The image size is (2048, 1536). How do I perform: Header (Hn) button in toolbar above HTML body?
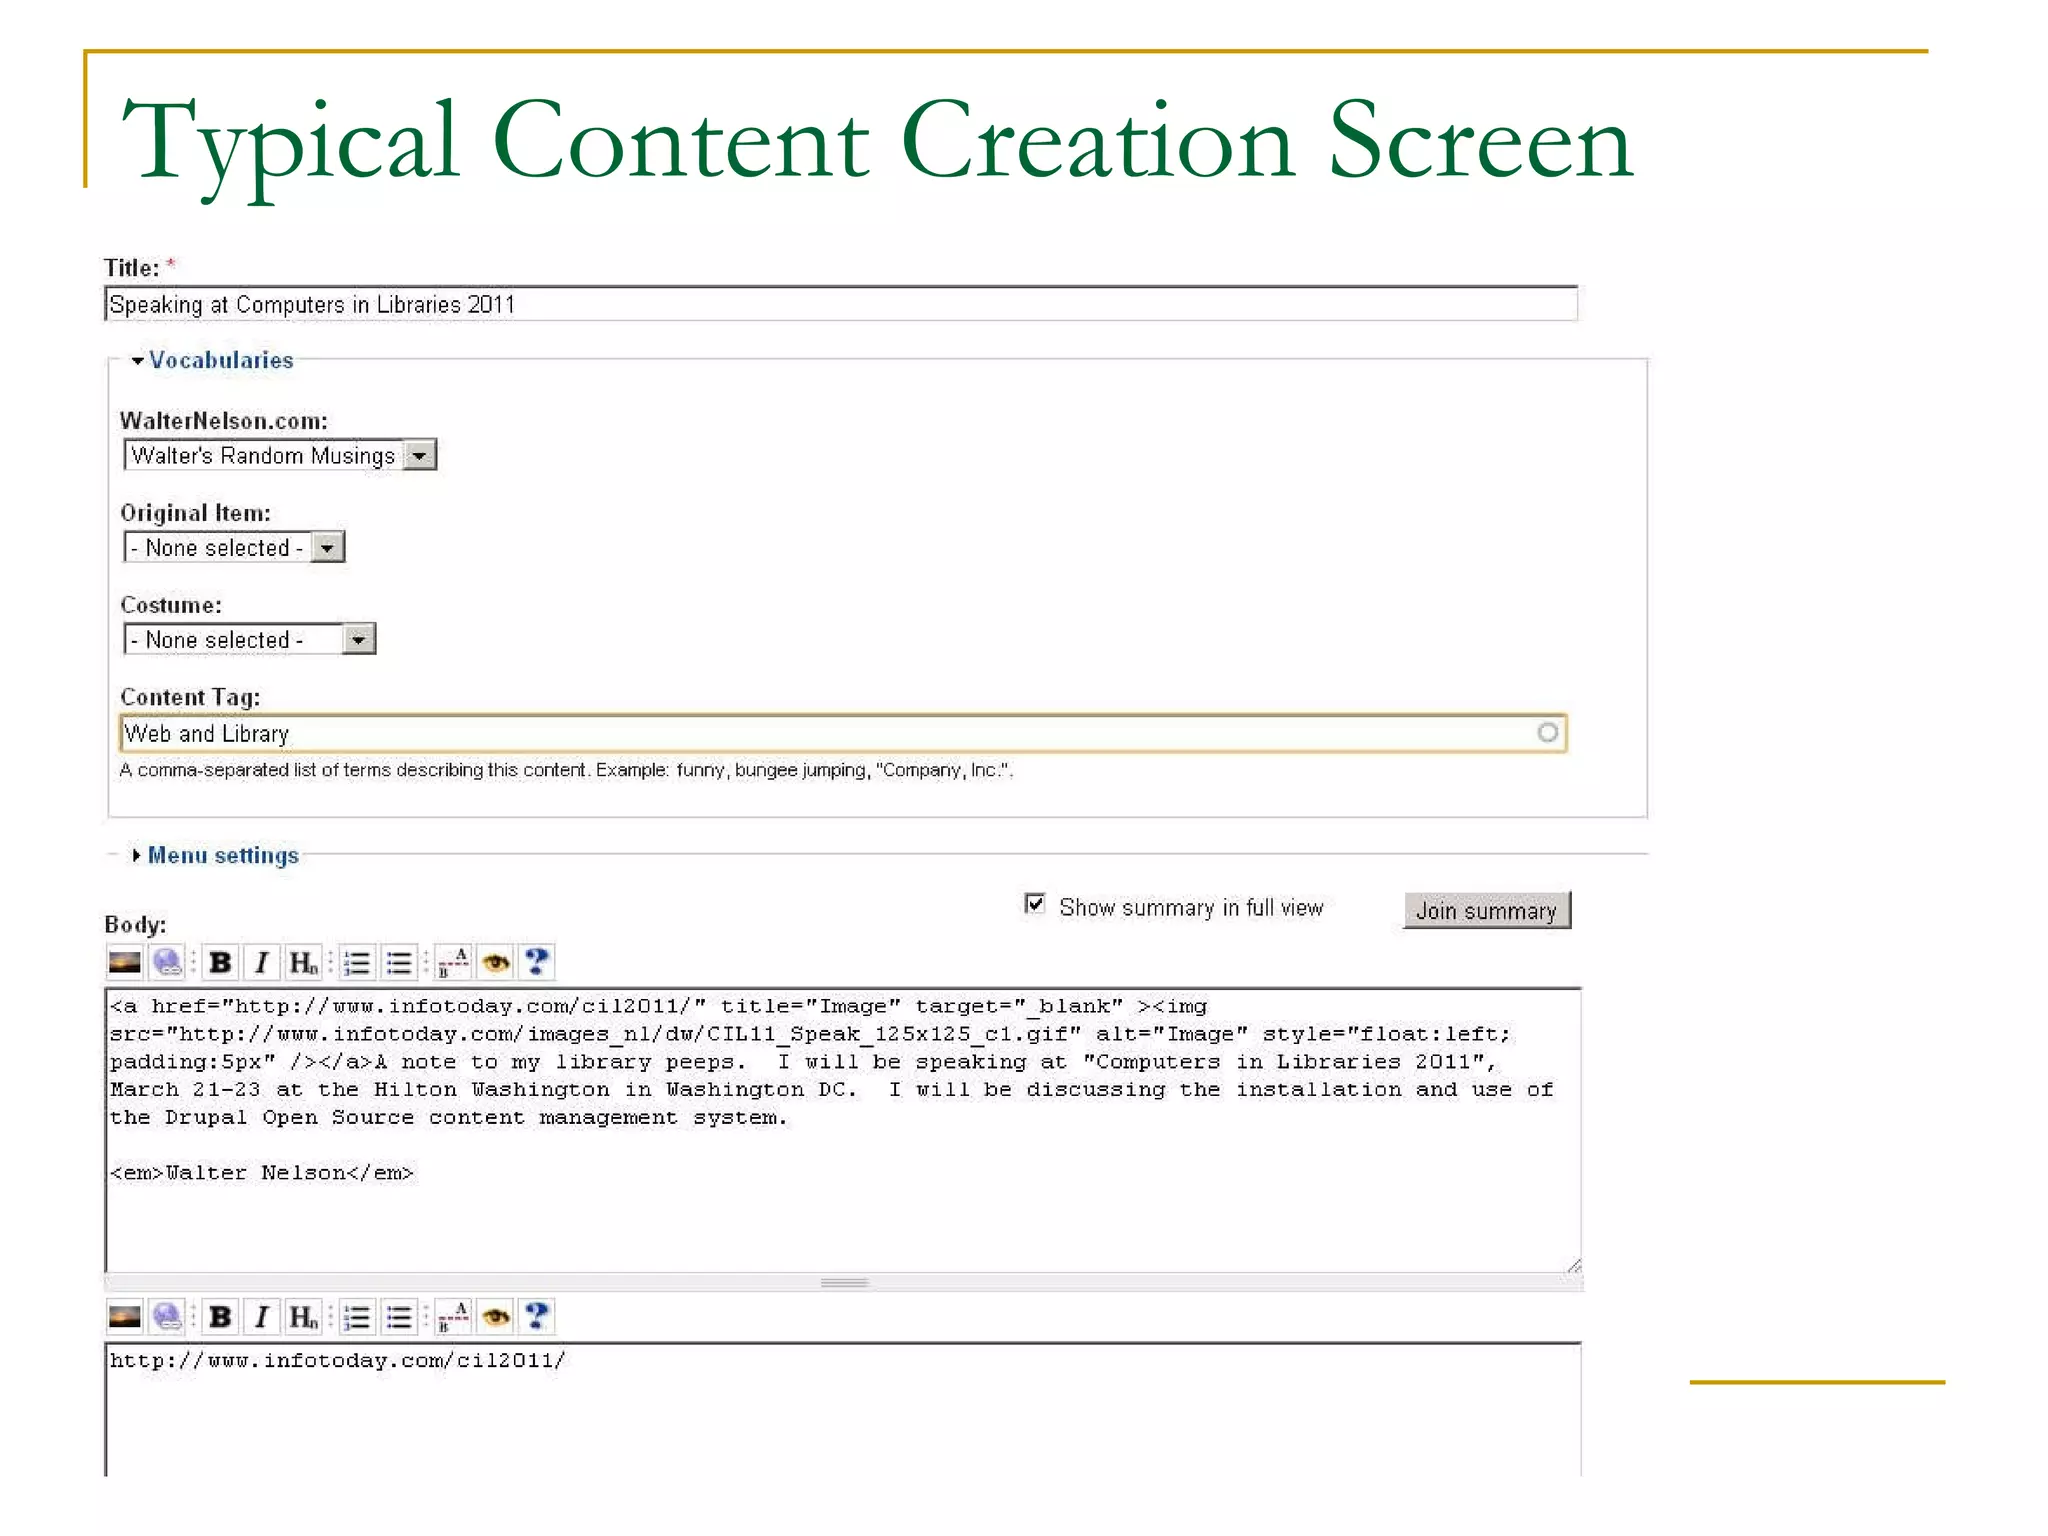point(303,962)
